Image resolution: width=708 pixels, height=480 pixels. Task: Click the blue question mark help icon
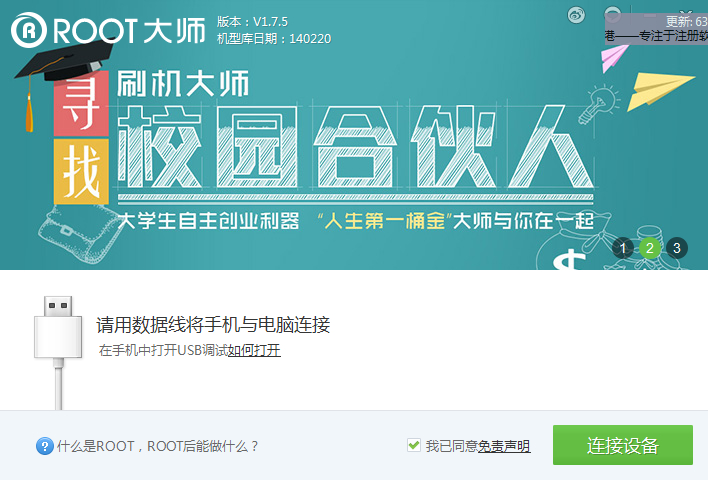click(x=45, y=446)
